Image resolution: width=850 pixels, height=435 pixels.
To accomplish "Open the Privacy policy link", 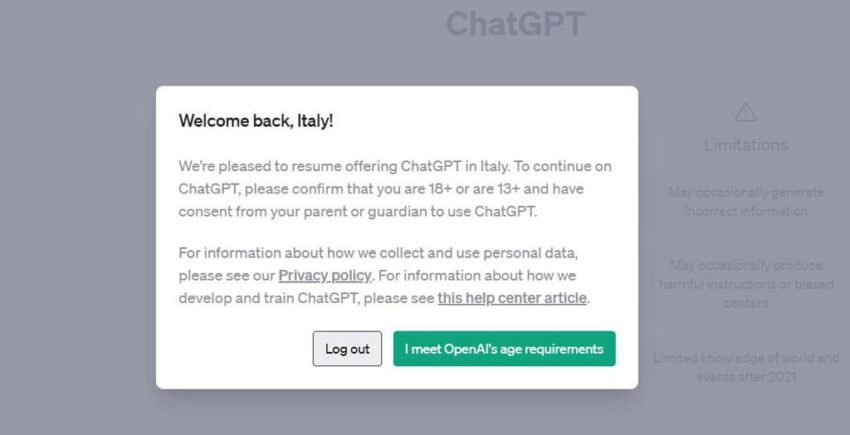I will pos(325,276).
